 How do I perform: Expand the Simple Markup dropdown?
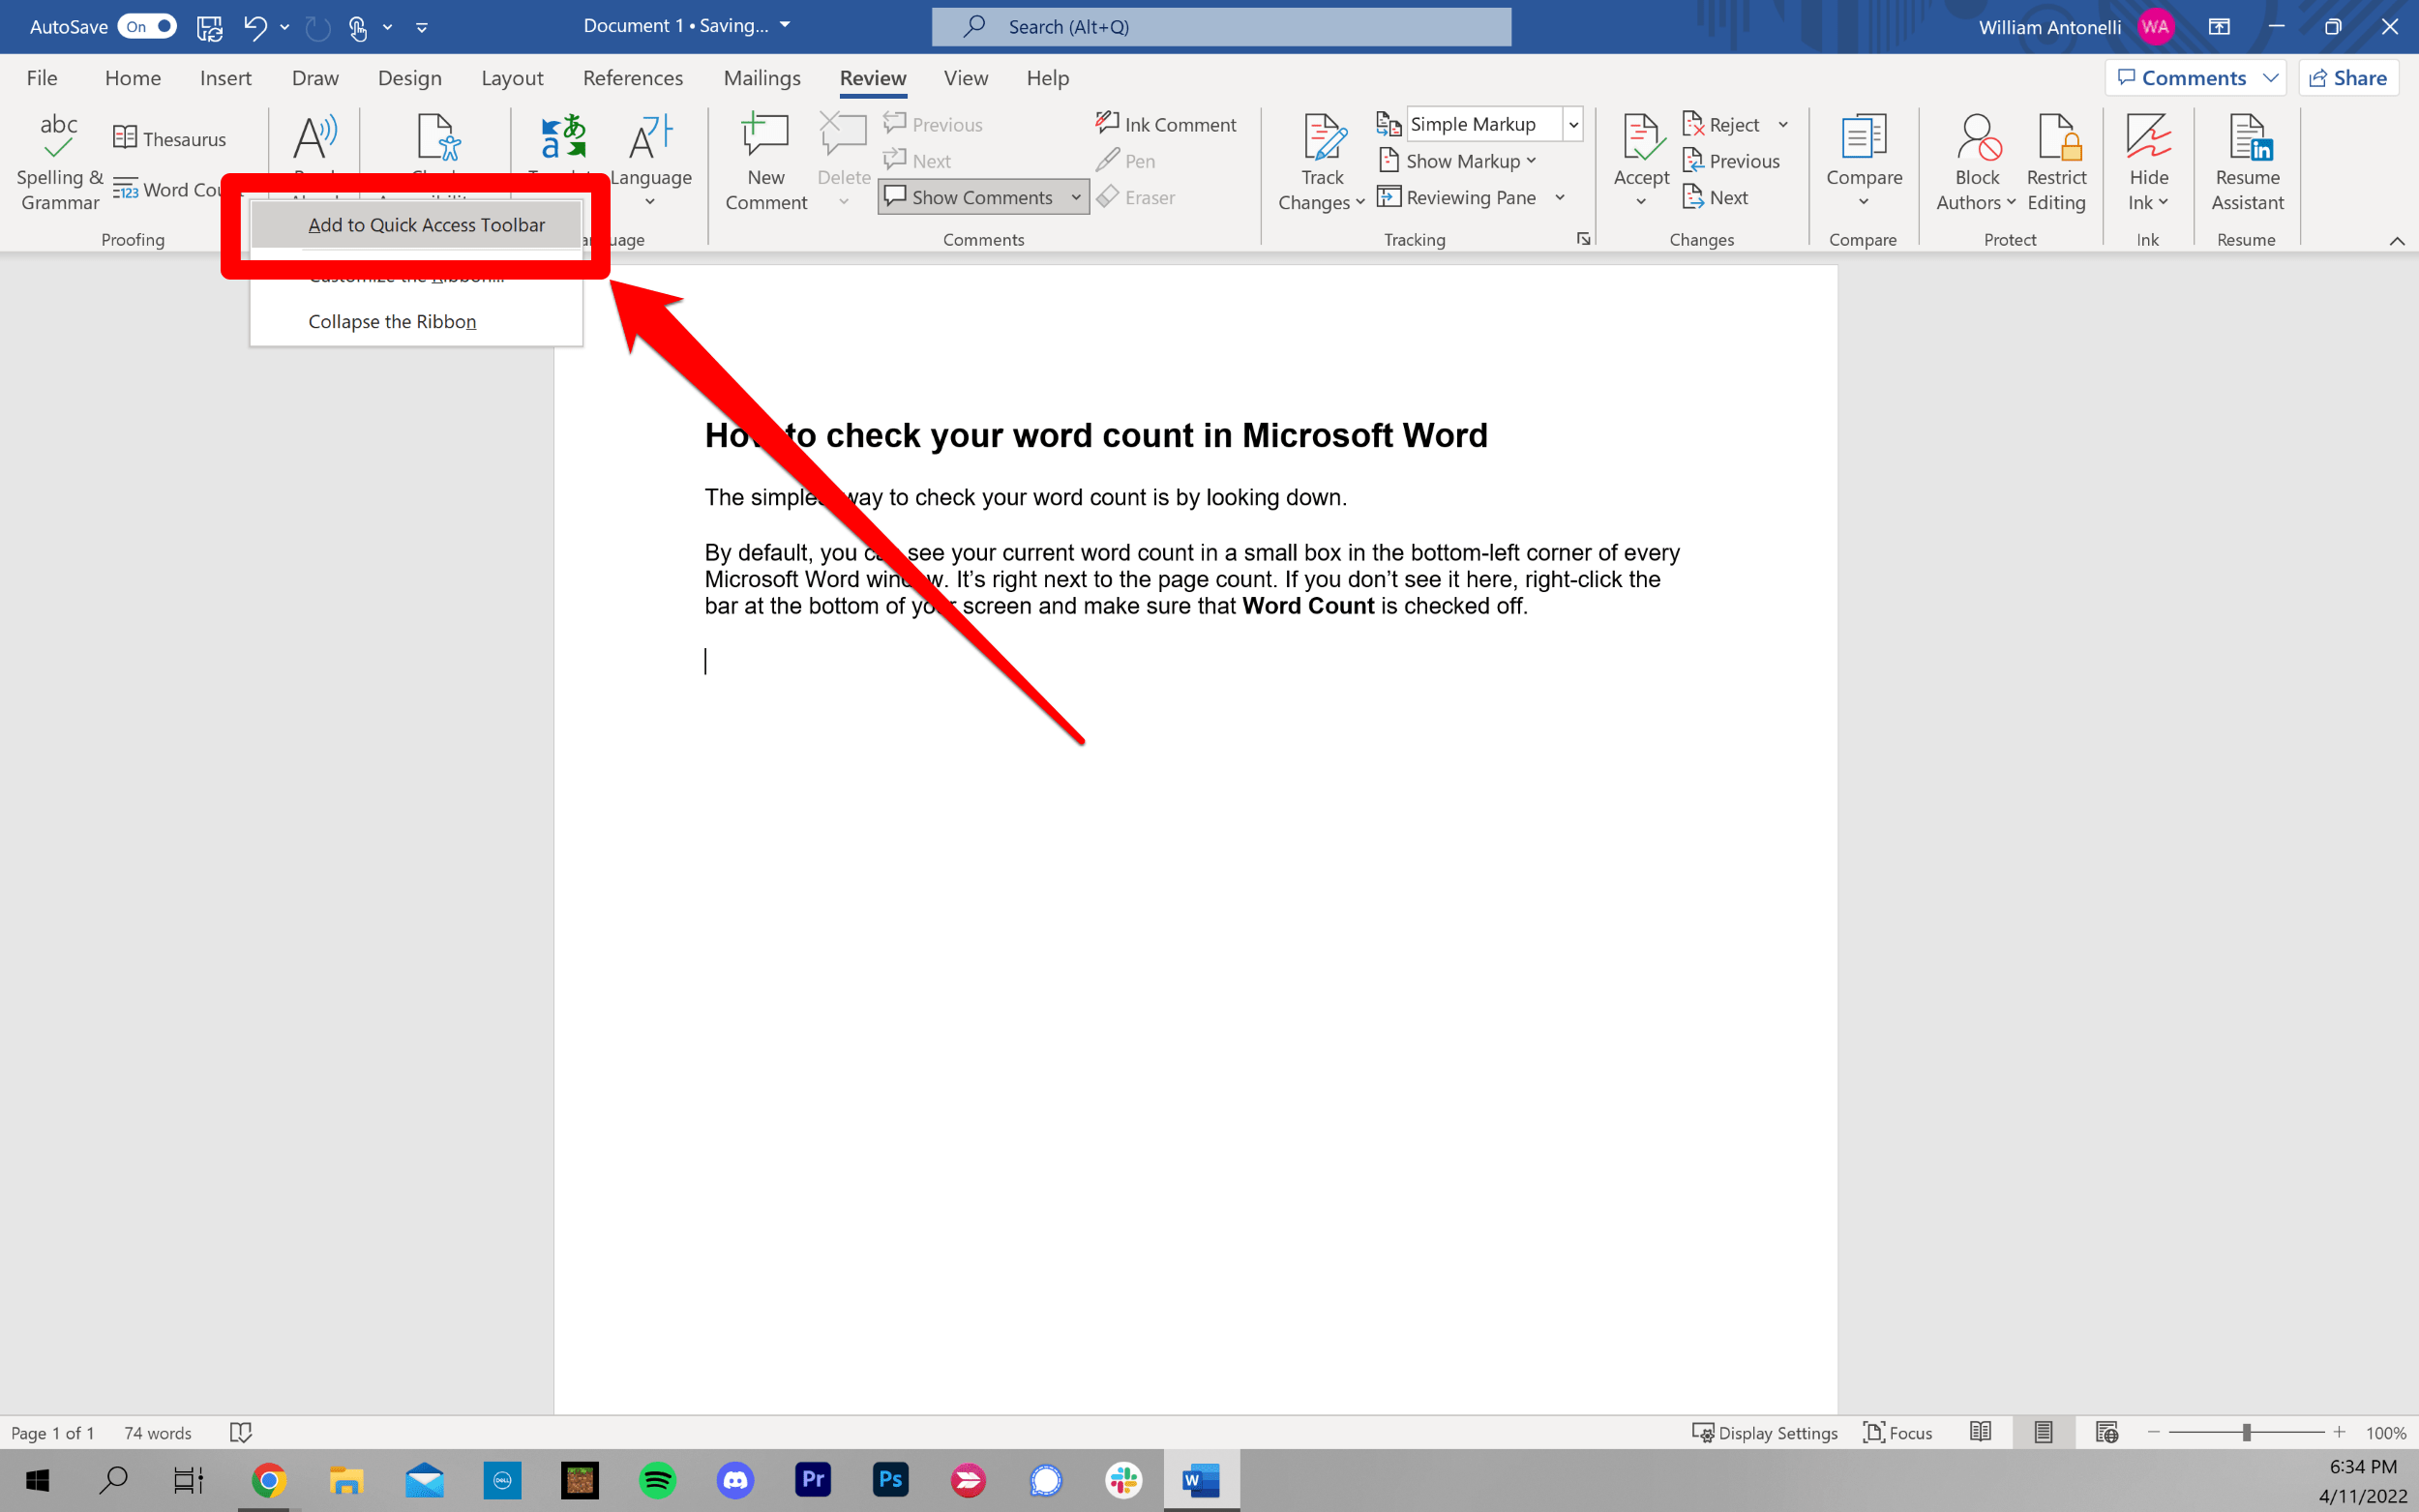[x=1573, y=124]
